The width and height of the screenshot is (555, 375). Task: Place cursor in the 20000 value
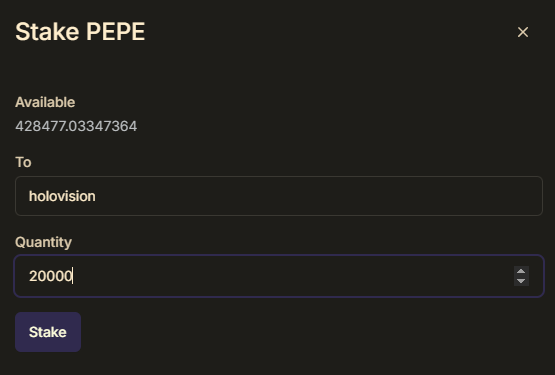point(50,276)
